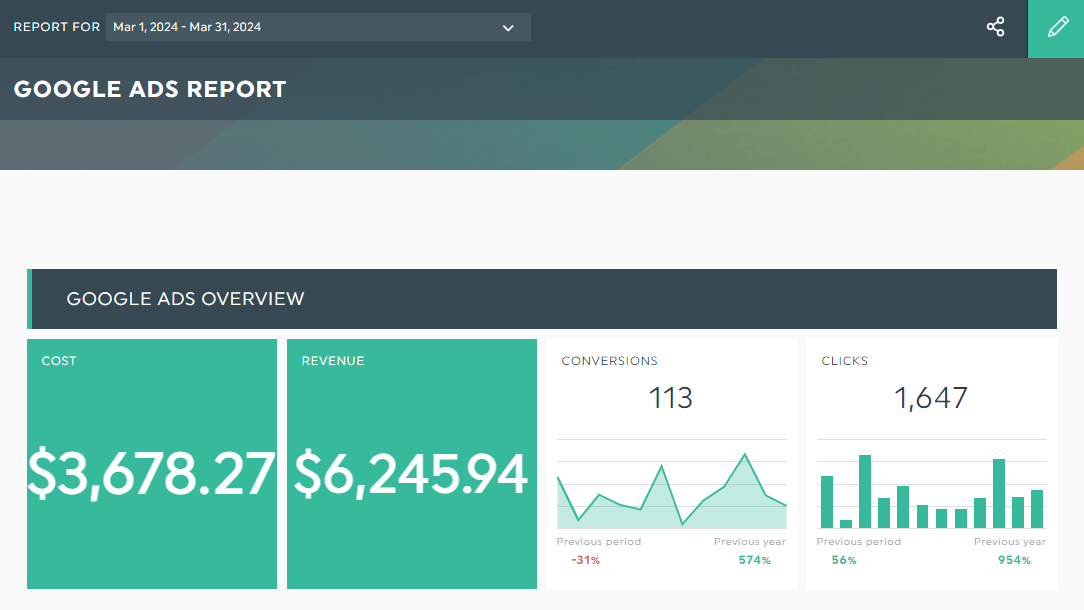Click the 56% previous period clicks change

pyautogui.click(x=844, y=560)
